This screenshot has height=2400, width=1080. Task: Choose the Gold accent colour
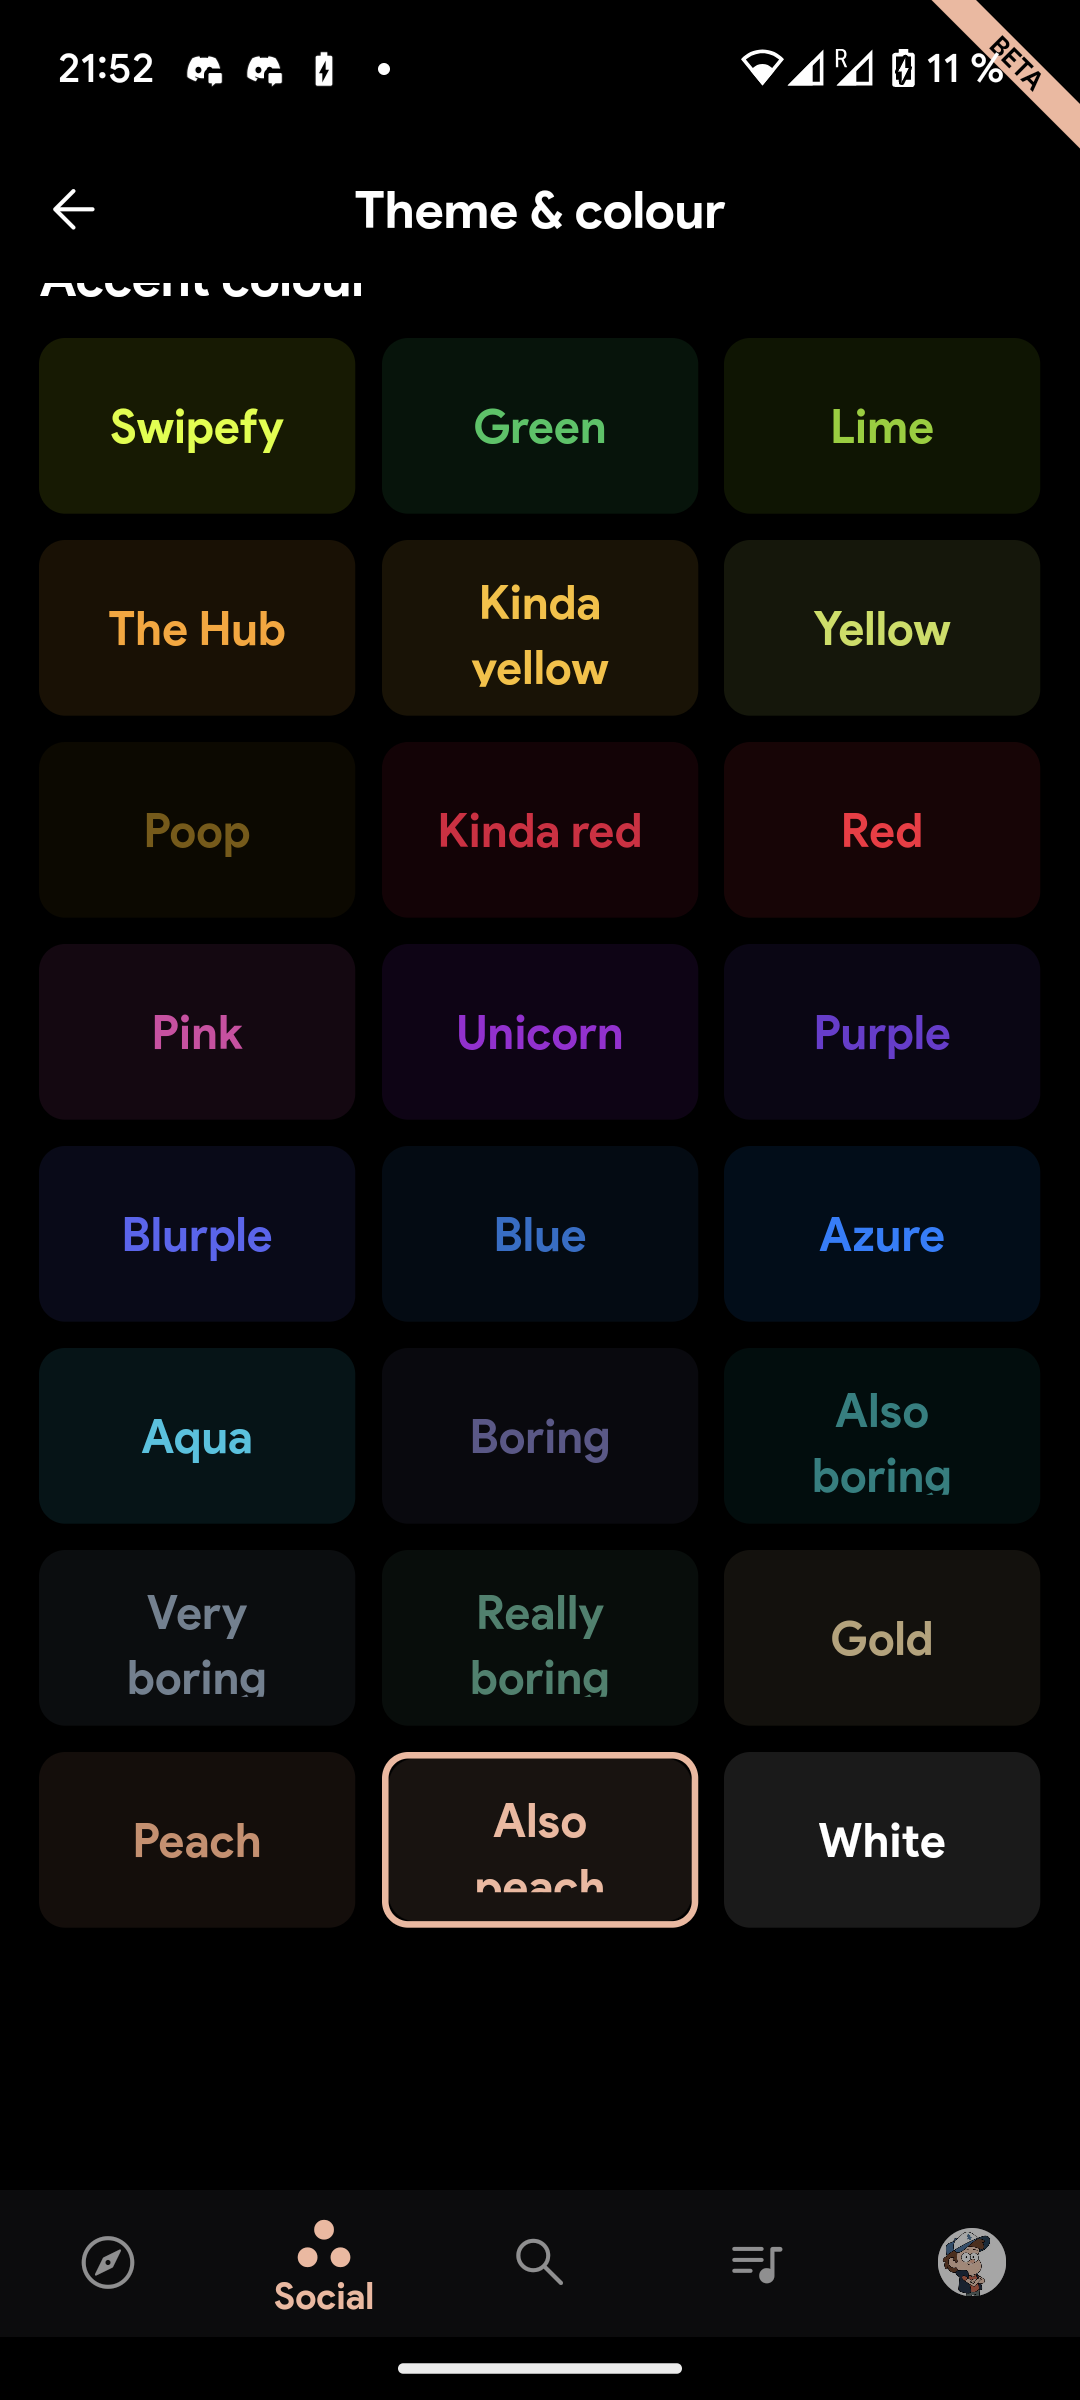882,1638
